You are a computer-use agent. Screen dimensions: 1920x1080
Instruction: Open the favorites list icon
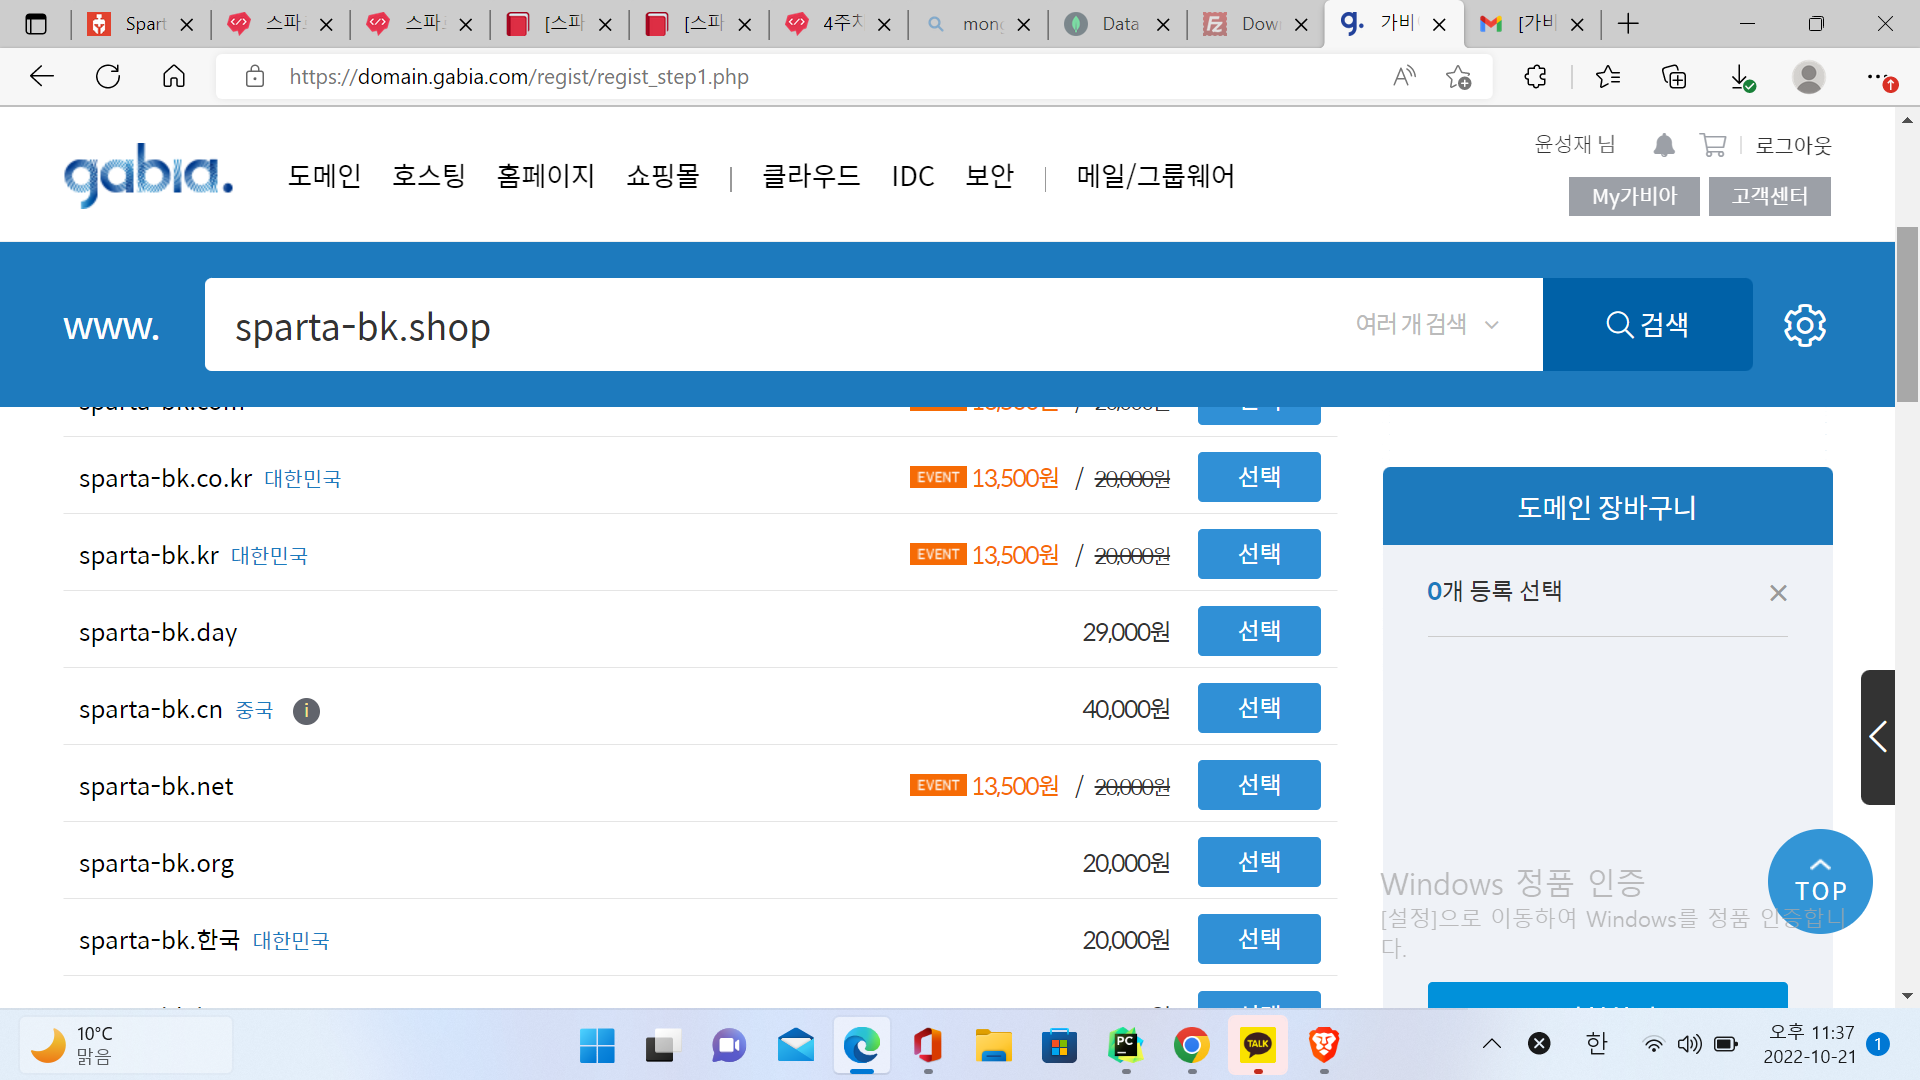coord(1608,77)
